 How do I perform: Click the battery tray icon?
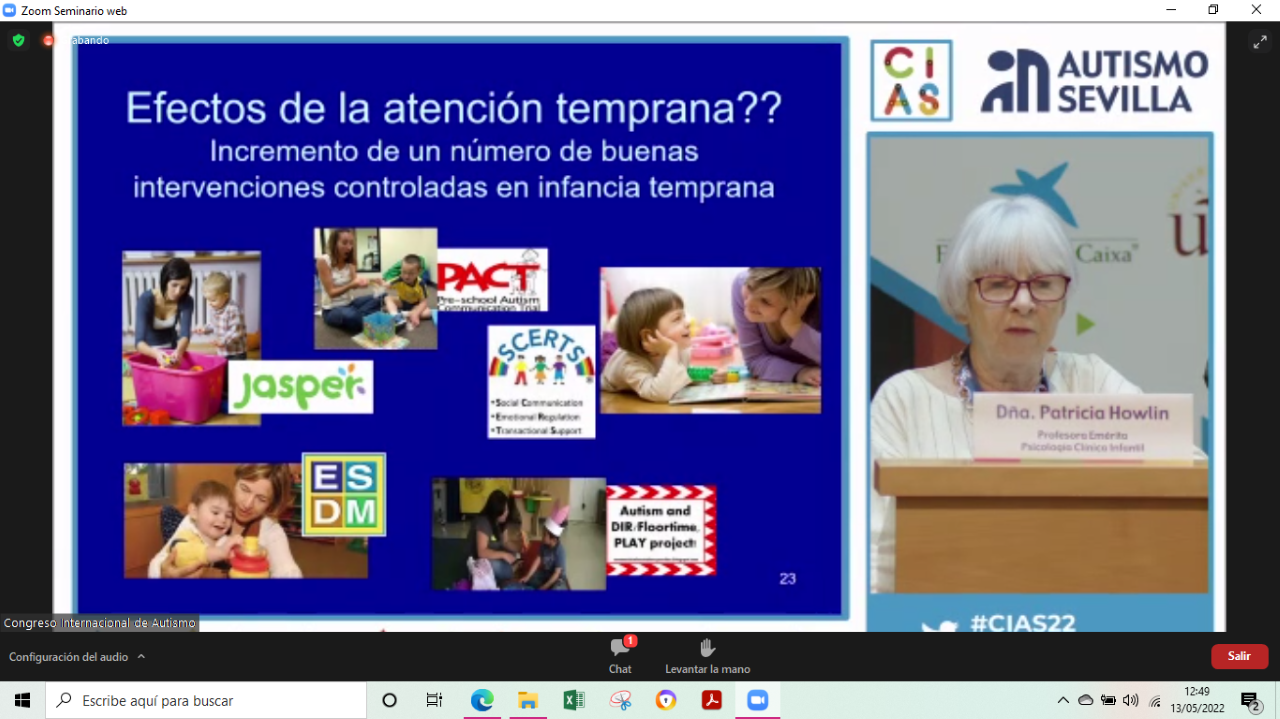click(1108, 700)
